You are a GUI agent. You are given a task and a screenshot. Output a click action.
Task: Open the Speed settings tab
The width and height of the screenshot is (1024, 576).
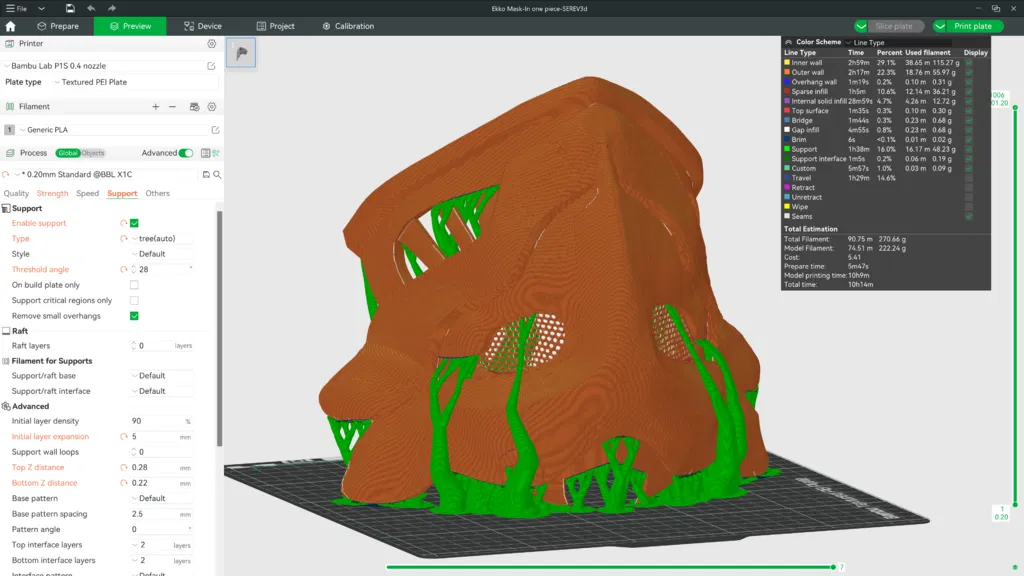coord(88,193)
